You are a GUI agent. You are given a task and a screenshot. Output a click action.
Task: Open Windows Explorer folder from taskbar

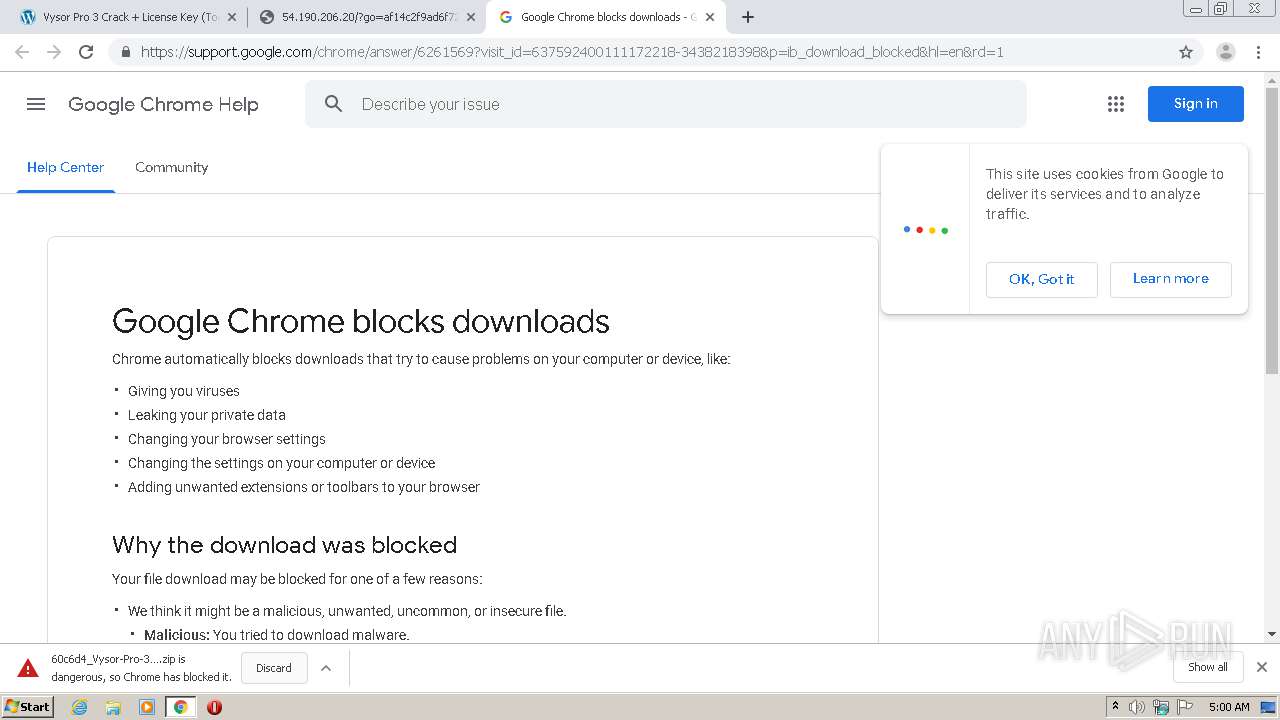pos(113,707)
